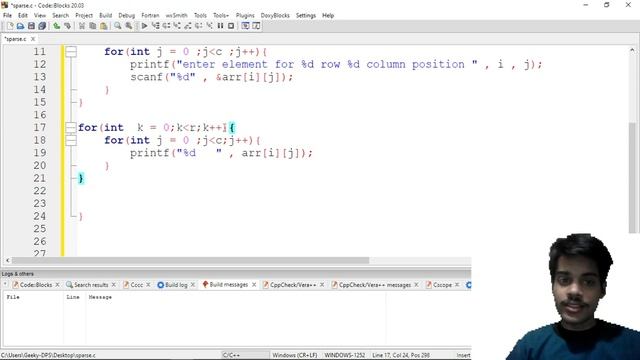Open a file via toolbar icon

tap(20, 26)
